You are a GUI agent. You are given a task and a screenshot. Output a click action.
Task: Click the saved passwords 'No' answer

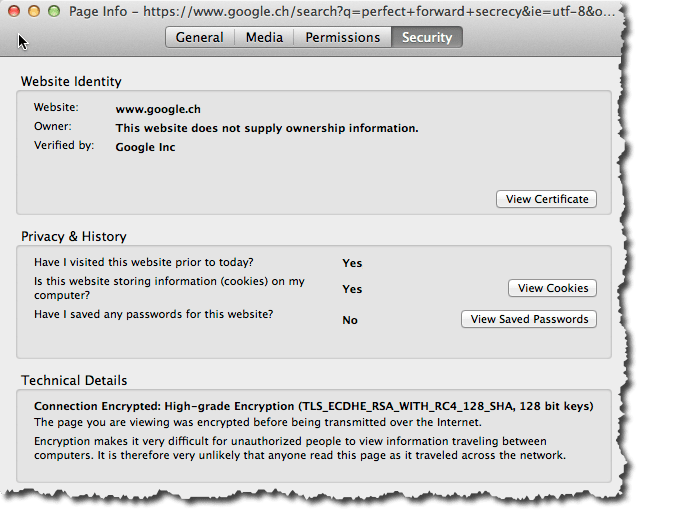pyautogui.click(x=350, y=320)
